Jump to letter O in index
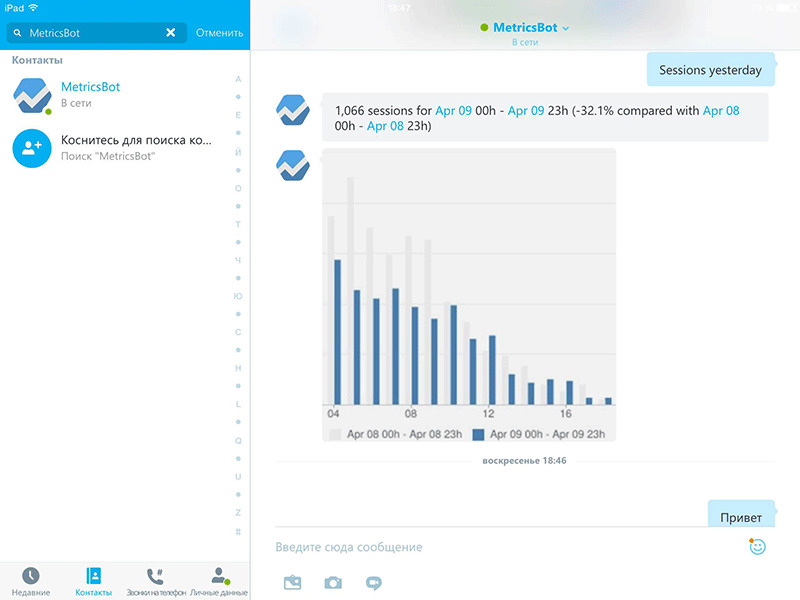Screen dimensions: 800x600 click(238, 188)
